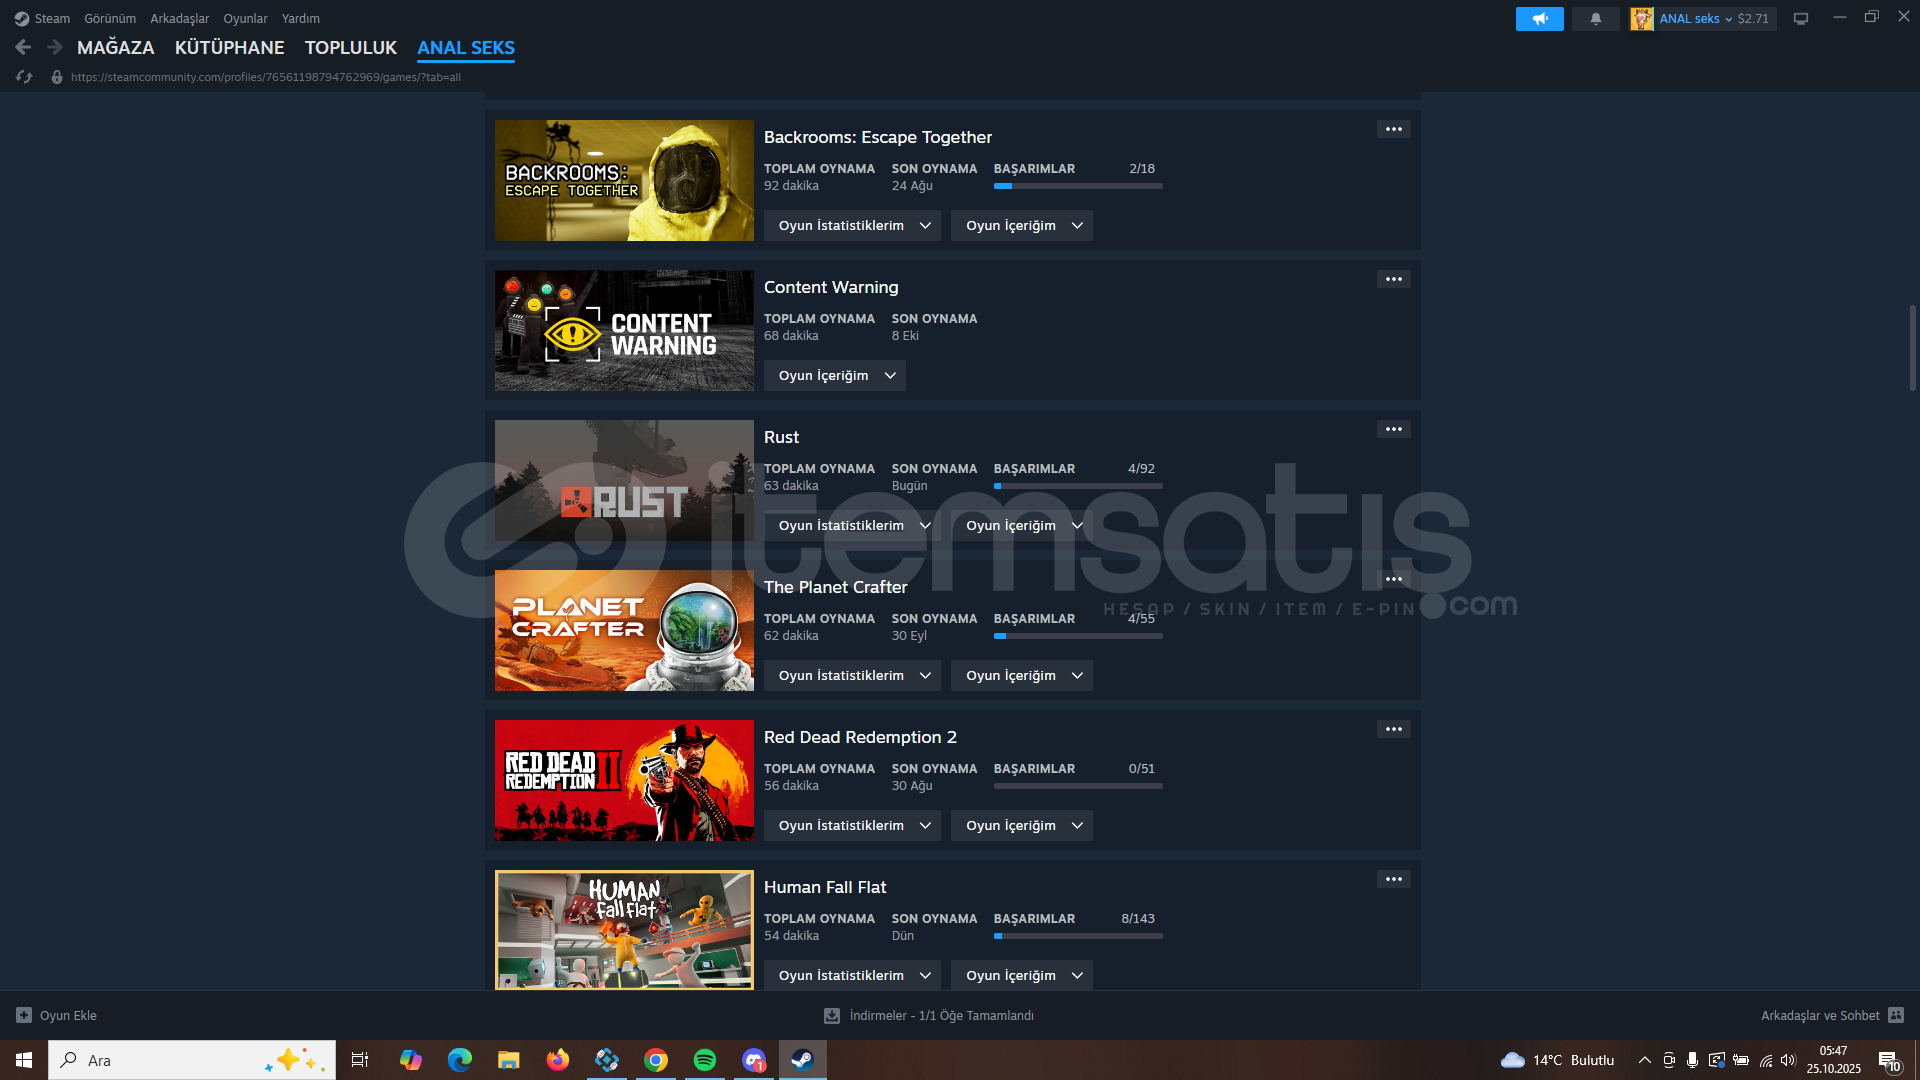This screenshot has width=1920, height=1080.
Task: Open the Arkadaşlar menu
Action: [x=180, y=19]
